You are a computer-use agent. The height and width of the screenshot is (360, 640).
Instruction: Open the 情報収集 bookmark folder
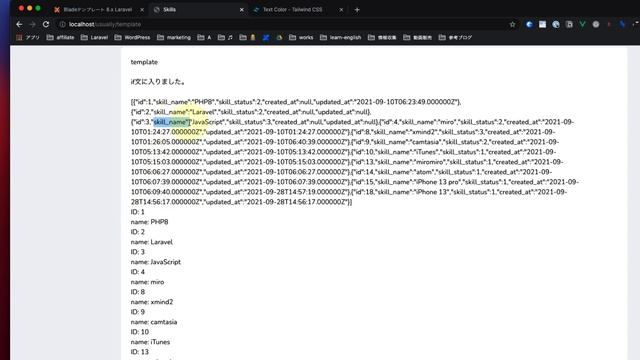point(382,38)
